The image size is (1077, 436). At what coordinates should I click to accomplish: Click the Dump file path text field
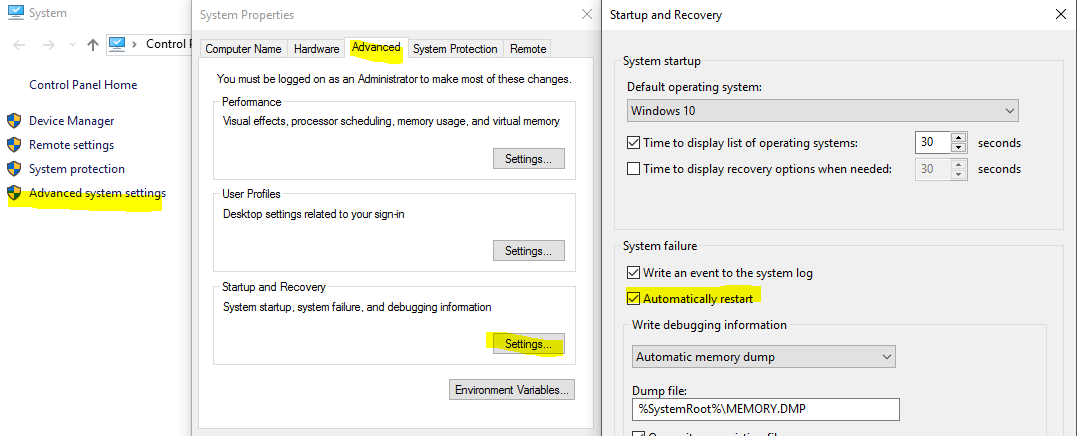click(x=766, y=409)
